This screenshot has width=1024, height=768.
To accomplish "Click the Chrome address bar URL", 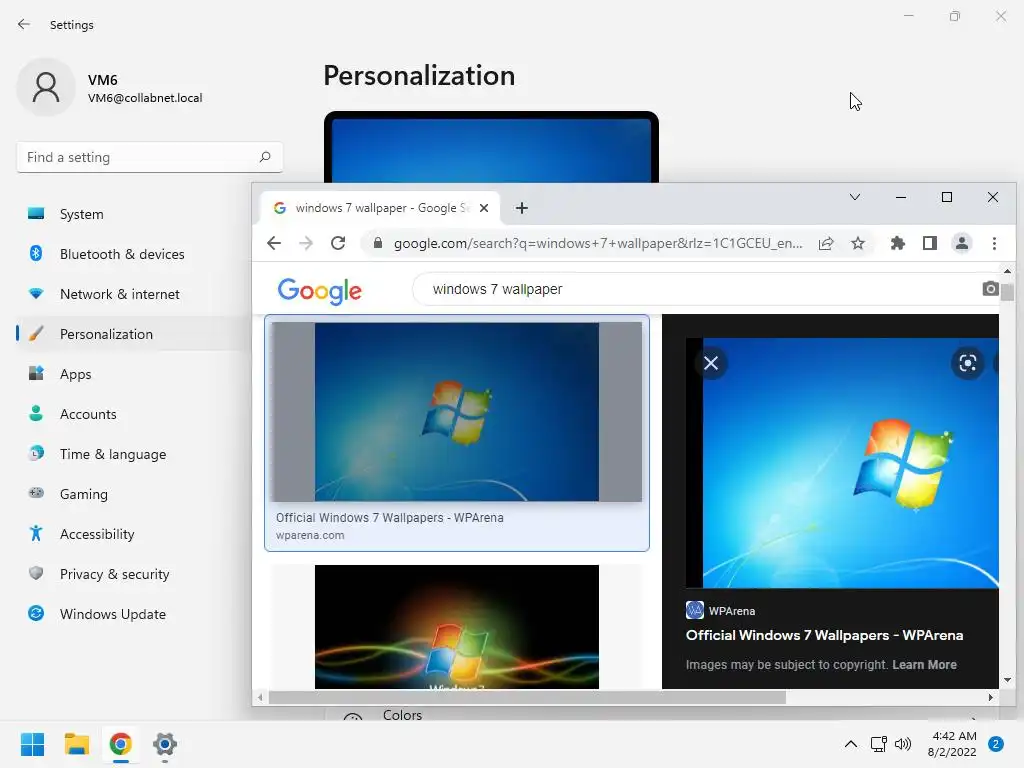I will tap(598, 244).
